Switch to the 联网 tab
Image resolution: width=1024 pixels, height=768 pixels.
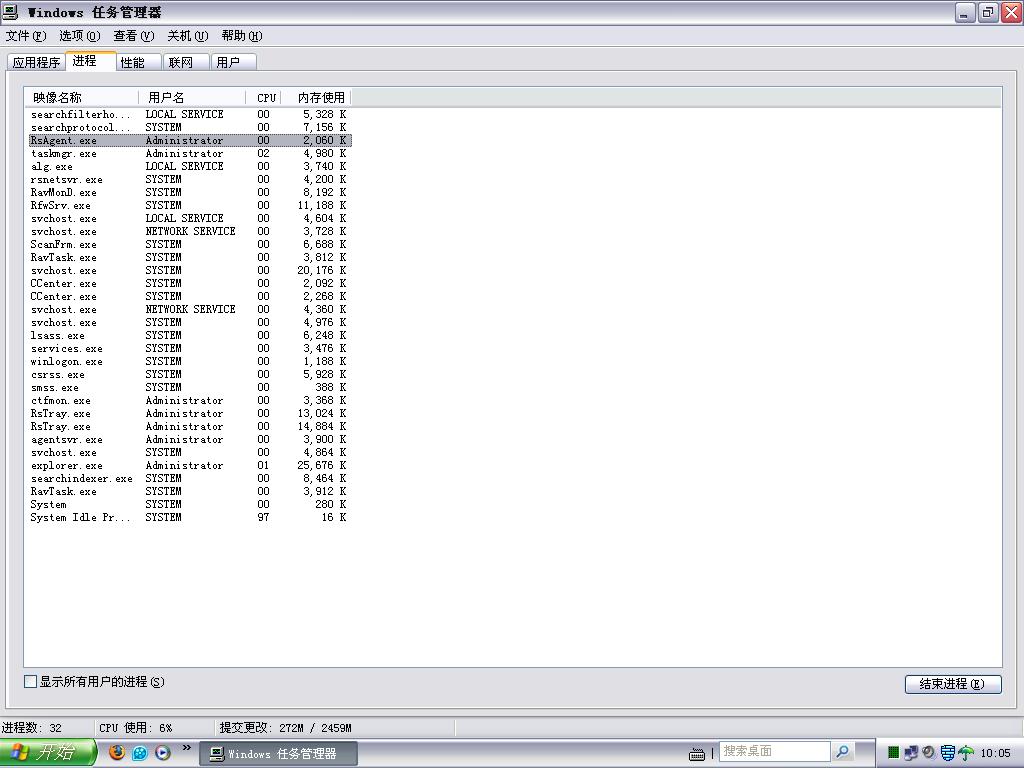pos(185,63)
